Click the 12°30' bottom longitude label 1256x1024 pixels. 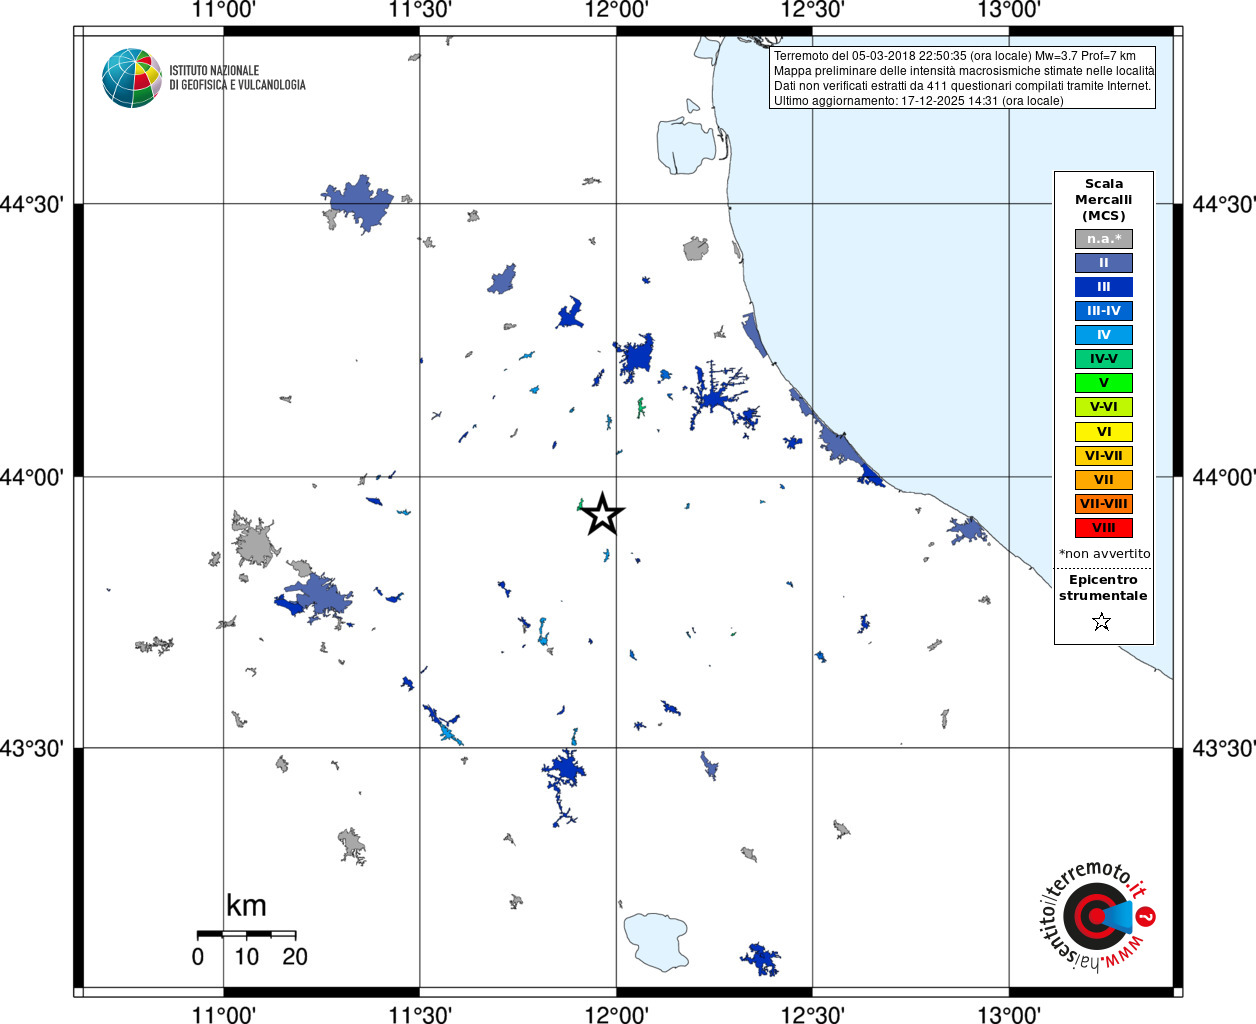[813, 1014]
